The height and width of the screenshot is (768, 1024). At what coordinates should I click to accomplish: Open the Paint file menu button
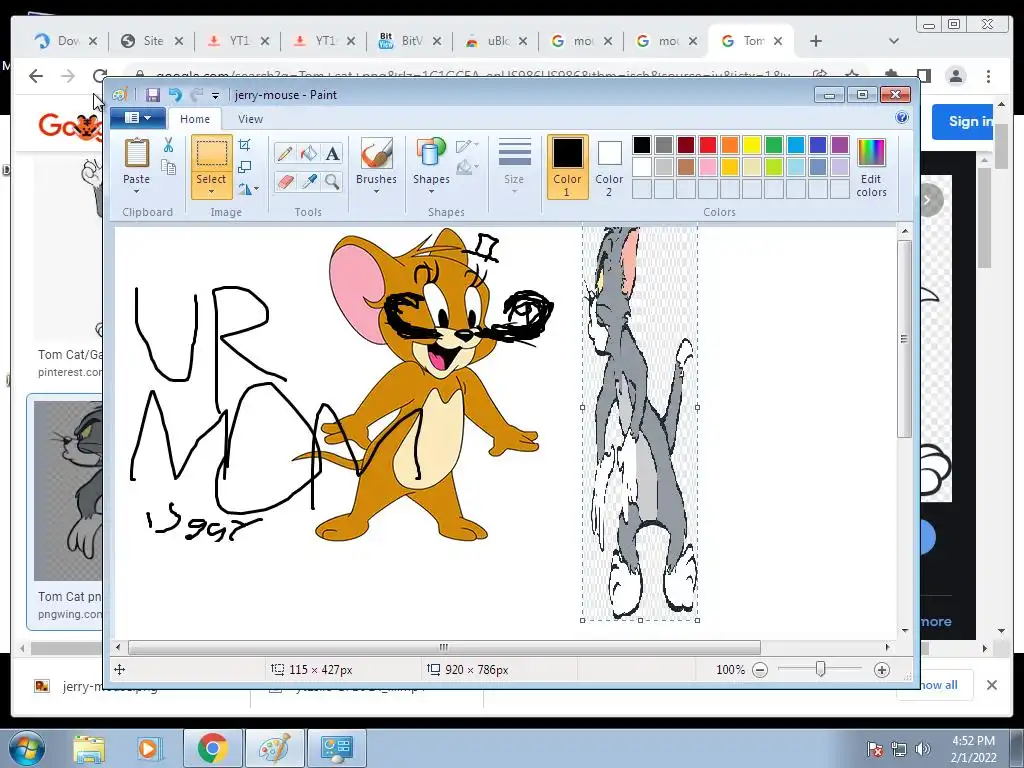point(138,118)
